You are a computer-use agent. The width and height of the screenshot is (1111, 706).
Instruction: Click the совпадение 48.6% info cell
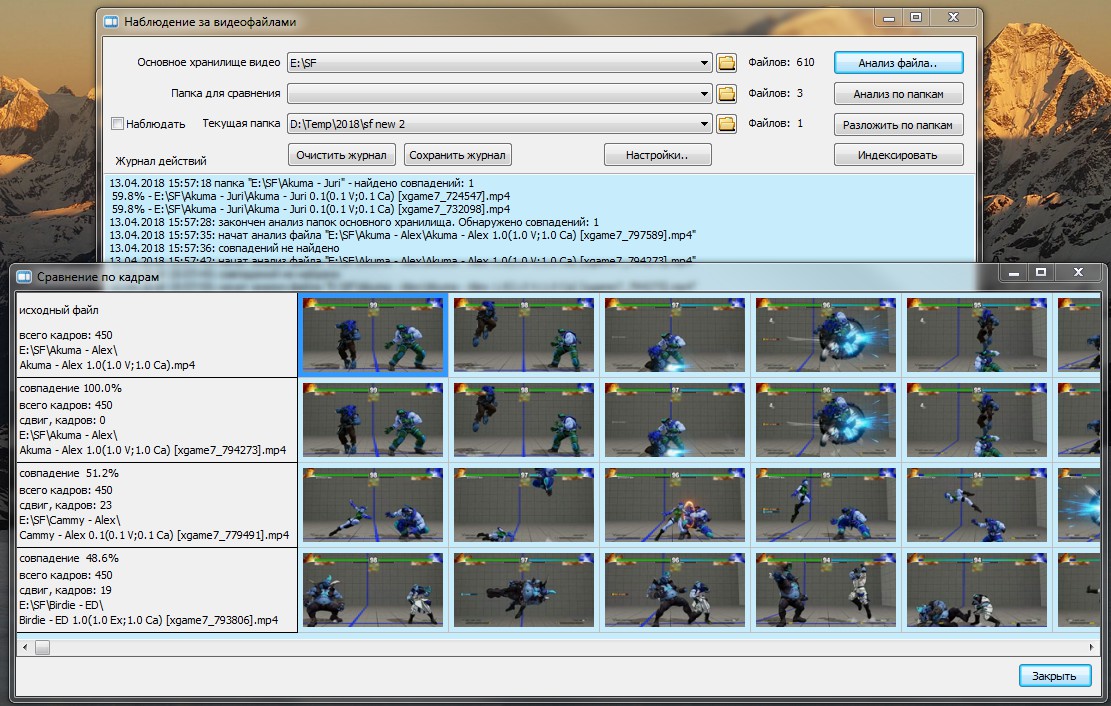tap(157, 590)
